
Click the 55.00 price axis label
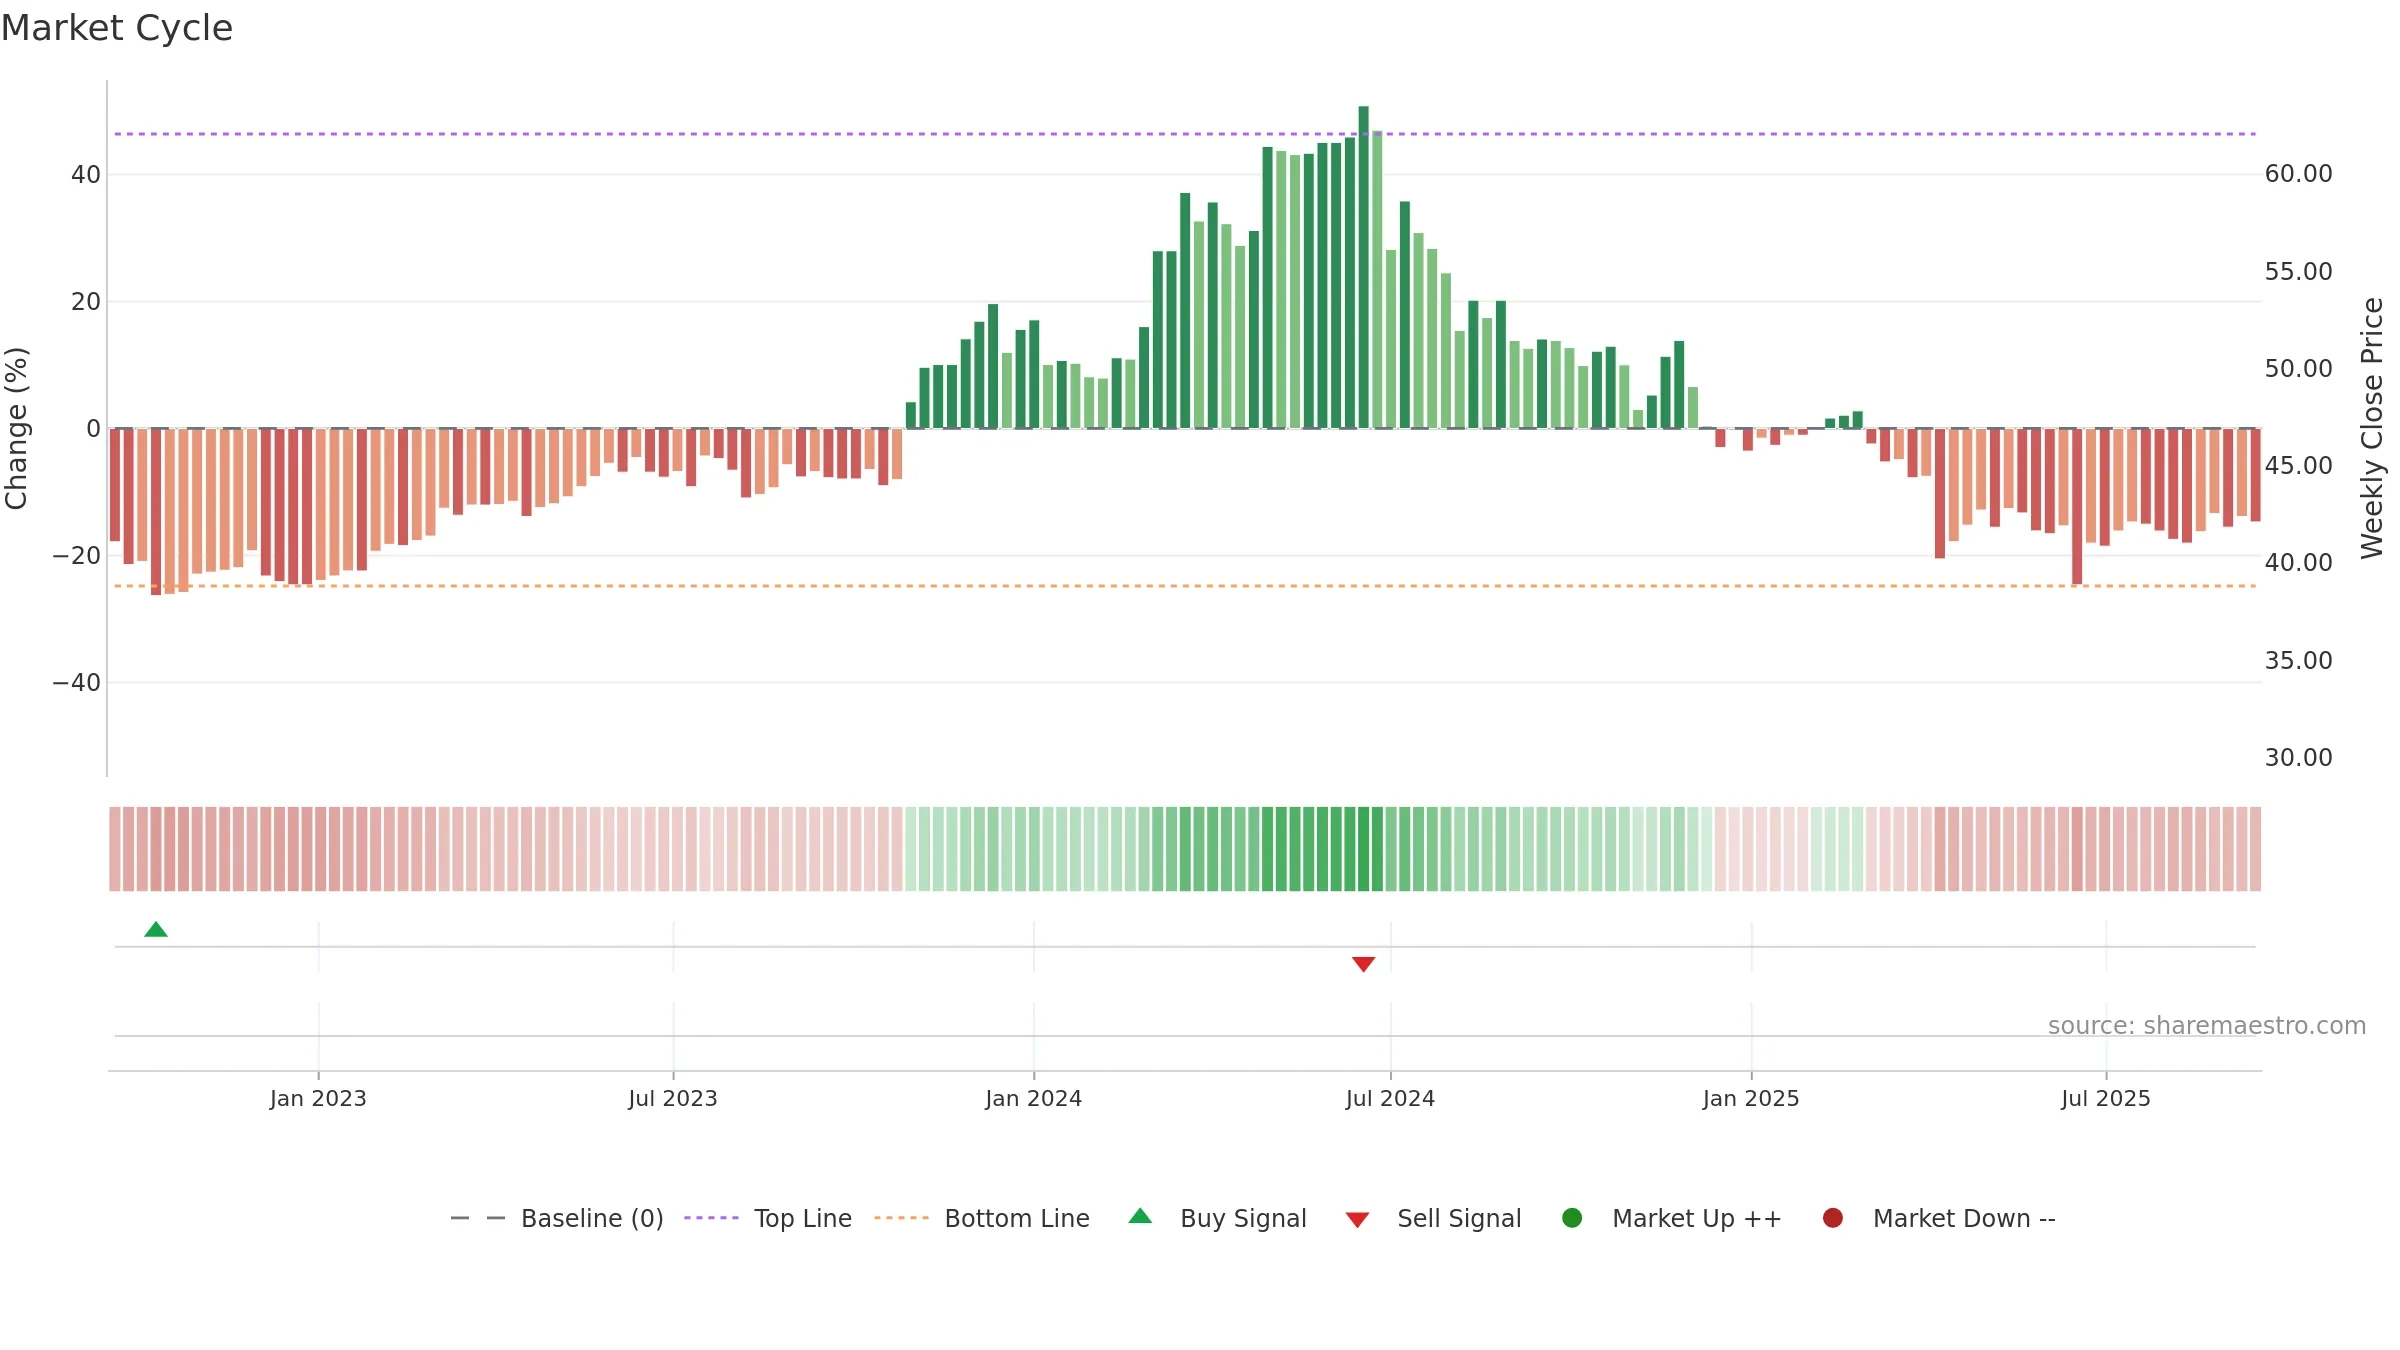pyautogui.click(x=2298, y=272)
